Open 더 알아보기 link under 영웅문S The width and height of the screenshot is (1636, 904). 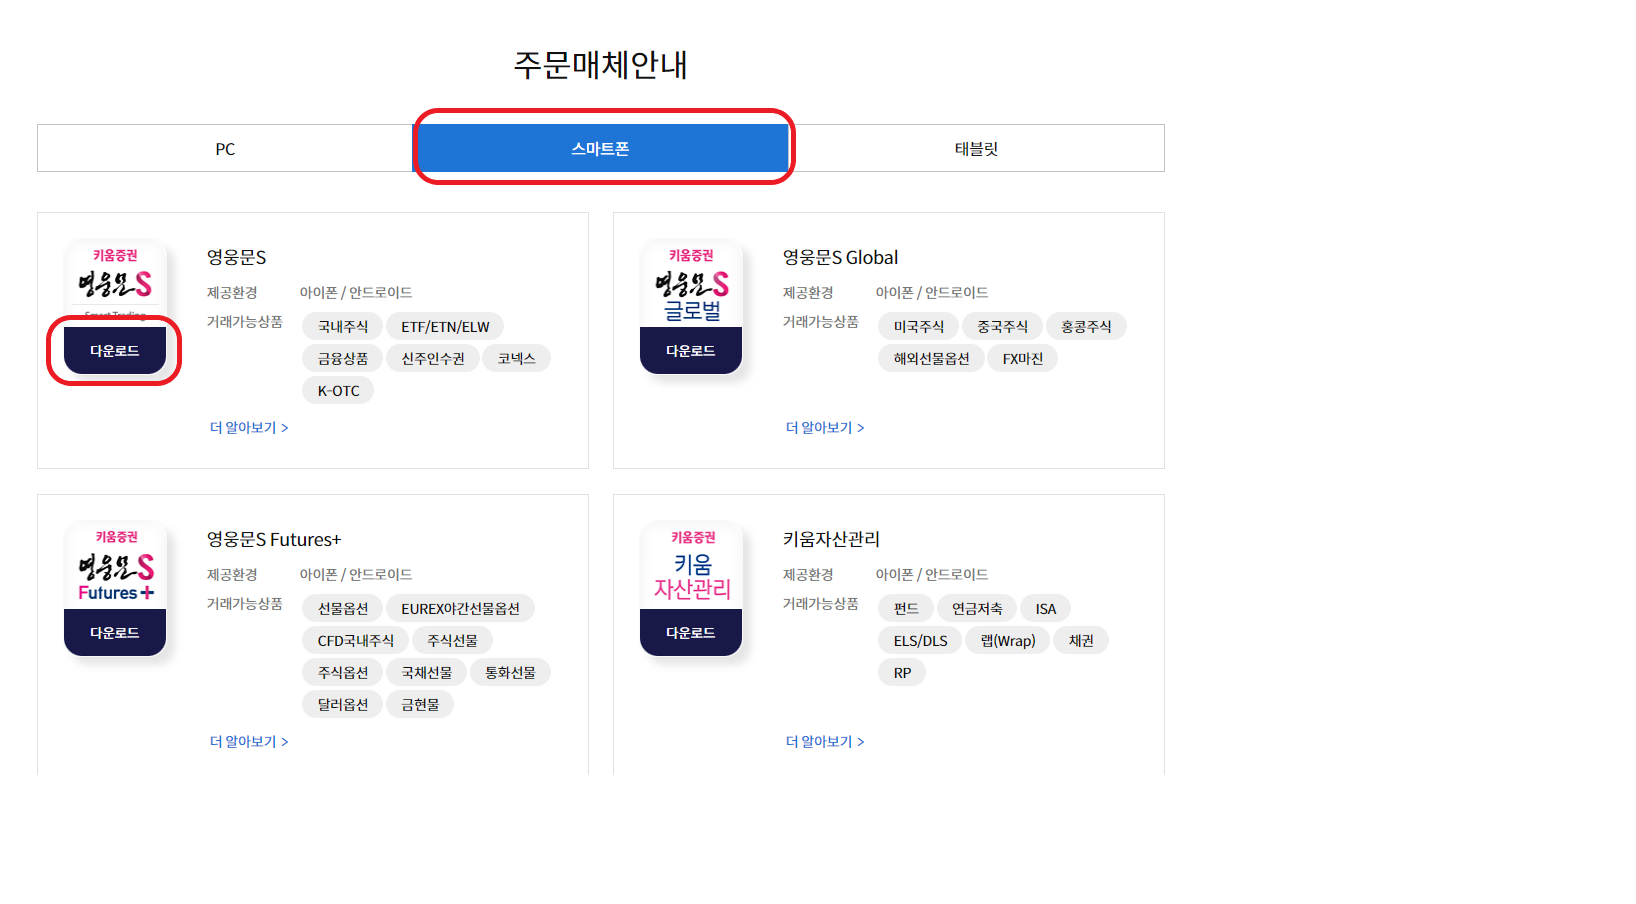[x=249, y=427]
